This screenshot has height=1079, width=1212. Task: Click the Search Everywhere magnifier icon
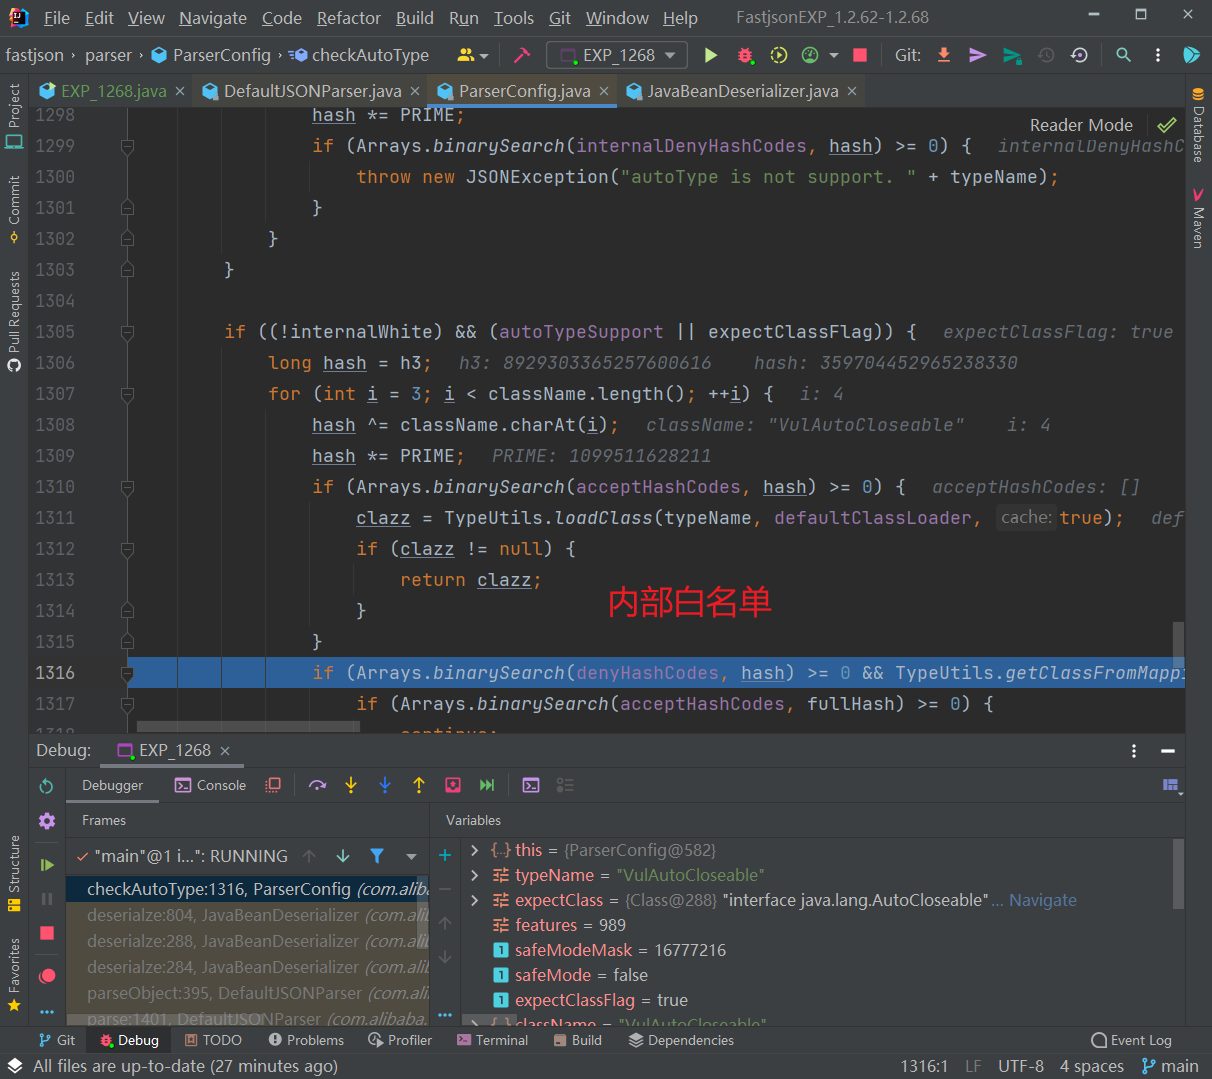pos(1123,55)
